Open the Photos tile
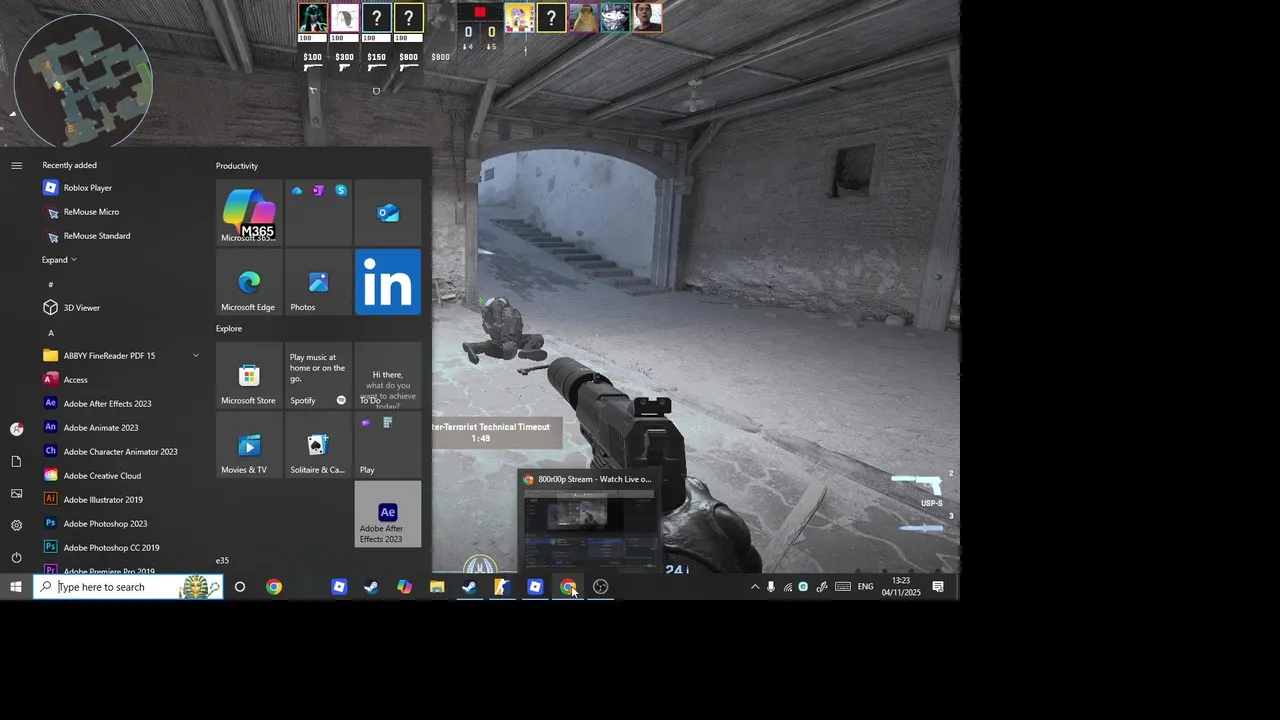1280x720 pixels. (x=318, y=282)
